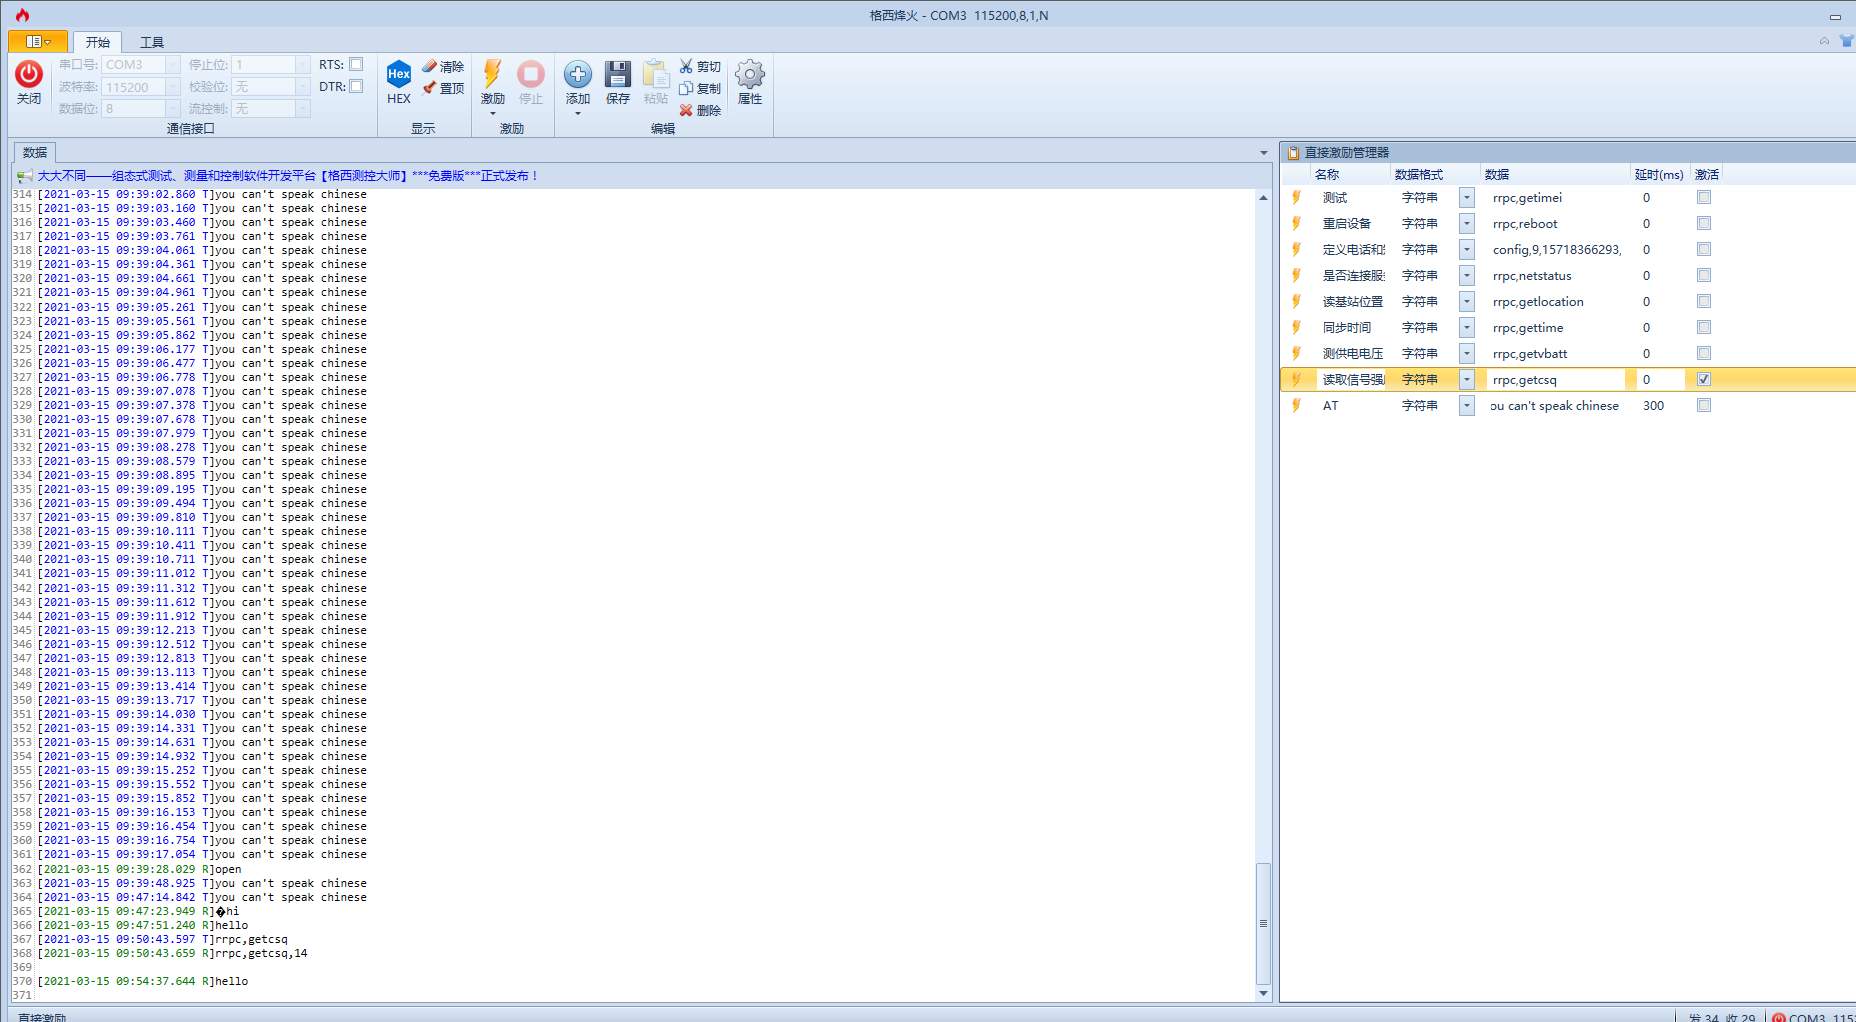Open data format dropdown for 测试 row
The image size is (1856, 1022).
click(1466, 198)
